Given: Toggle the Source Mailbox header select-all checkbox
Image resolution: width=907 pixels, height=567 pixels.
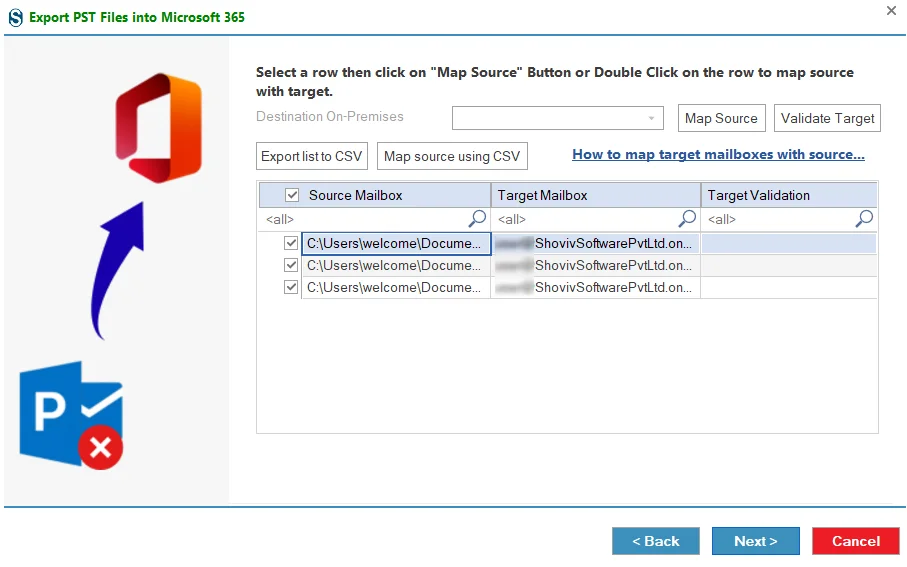Looking at the screenshot, I should (292, 195).
